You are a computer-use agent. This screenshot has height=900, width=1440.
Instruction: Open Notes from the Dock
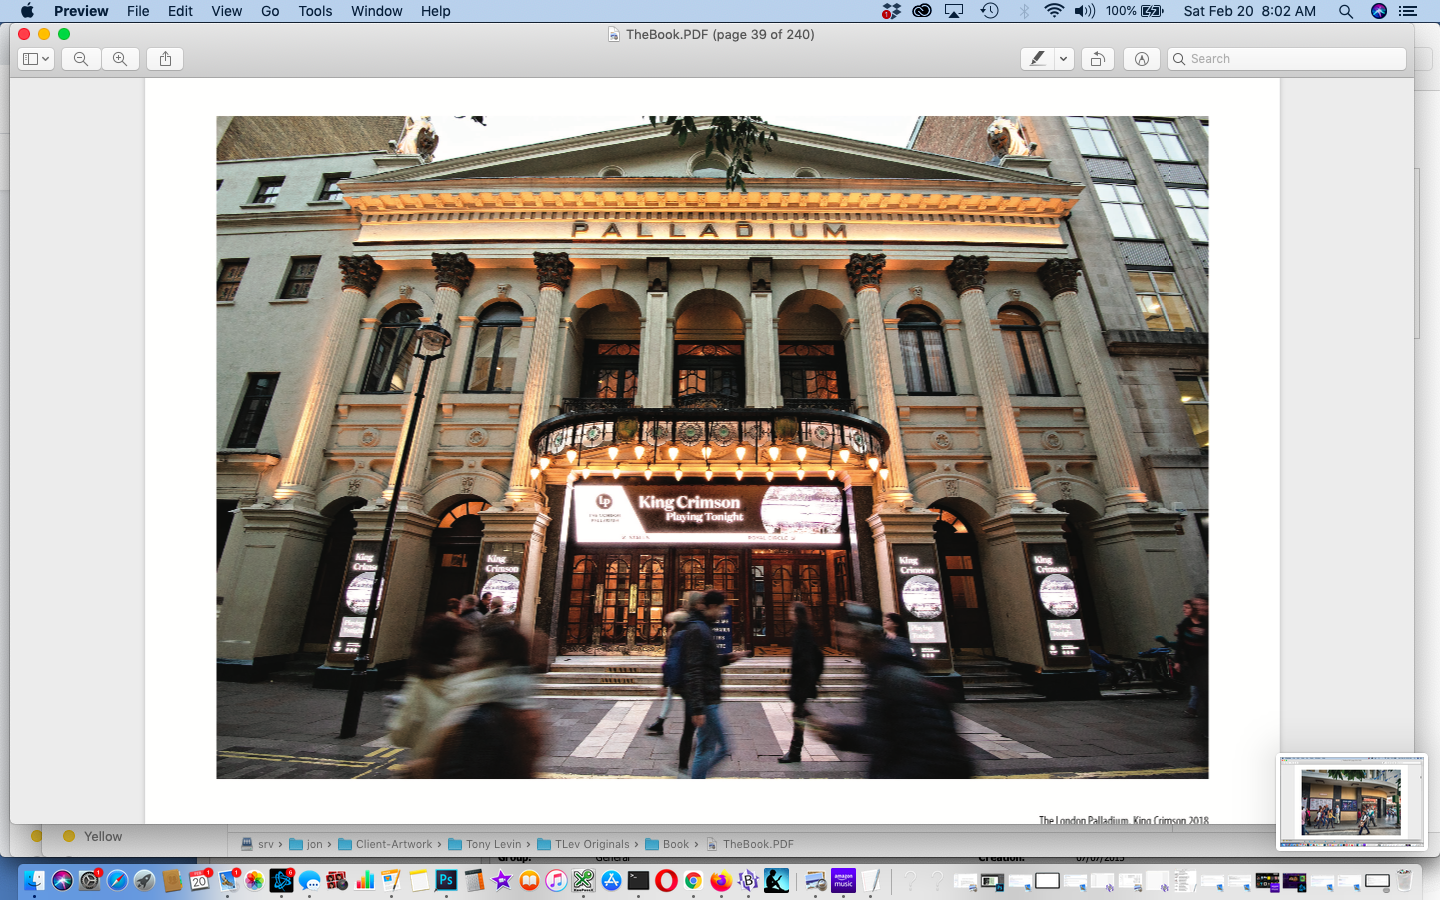[419, 880]
